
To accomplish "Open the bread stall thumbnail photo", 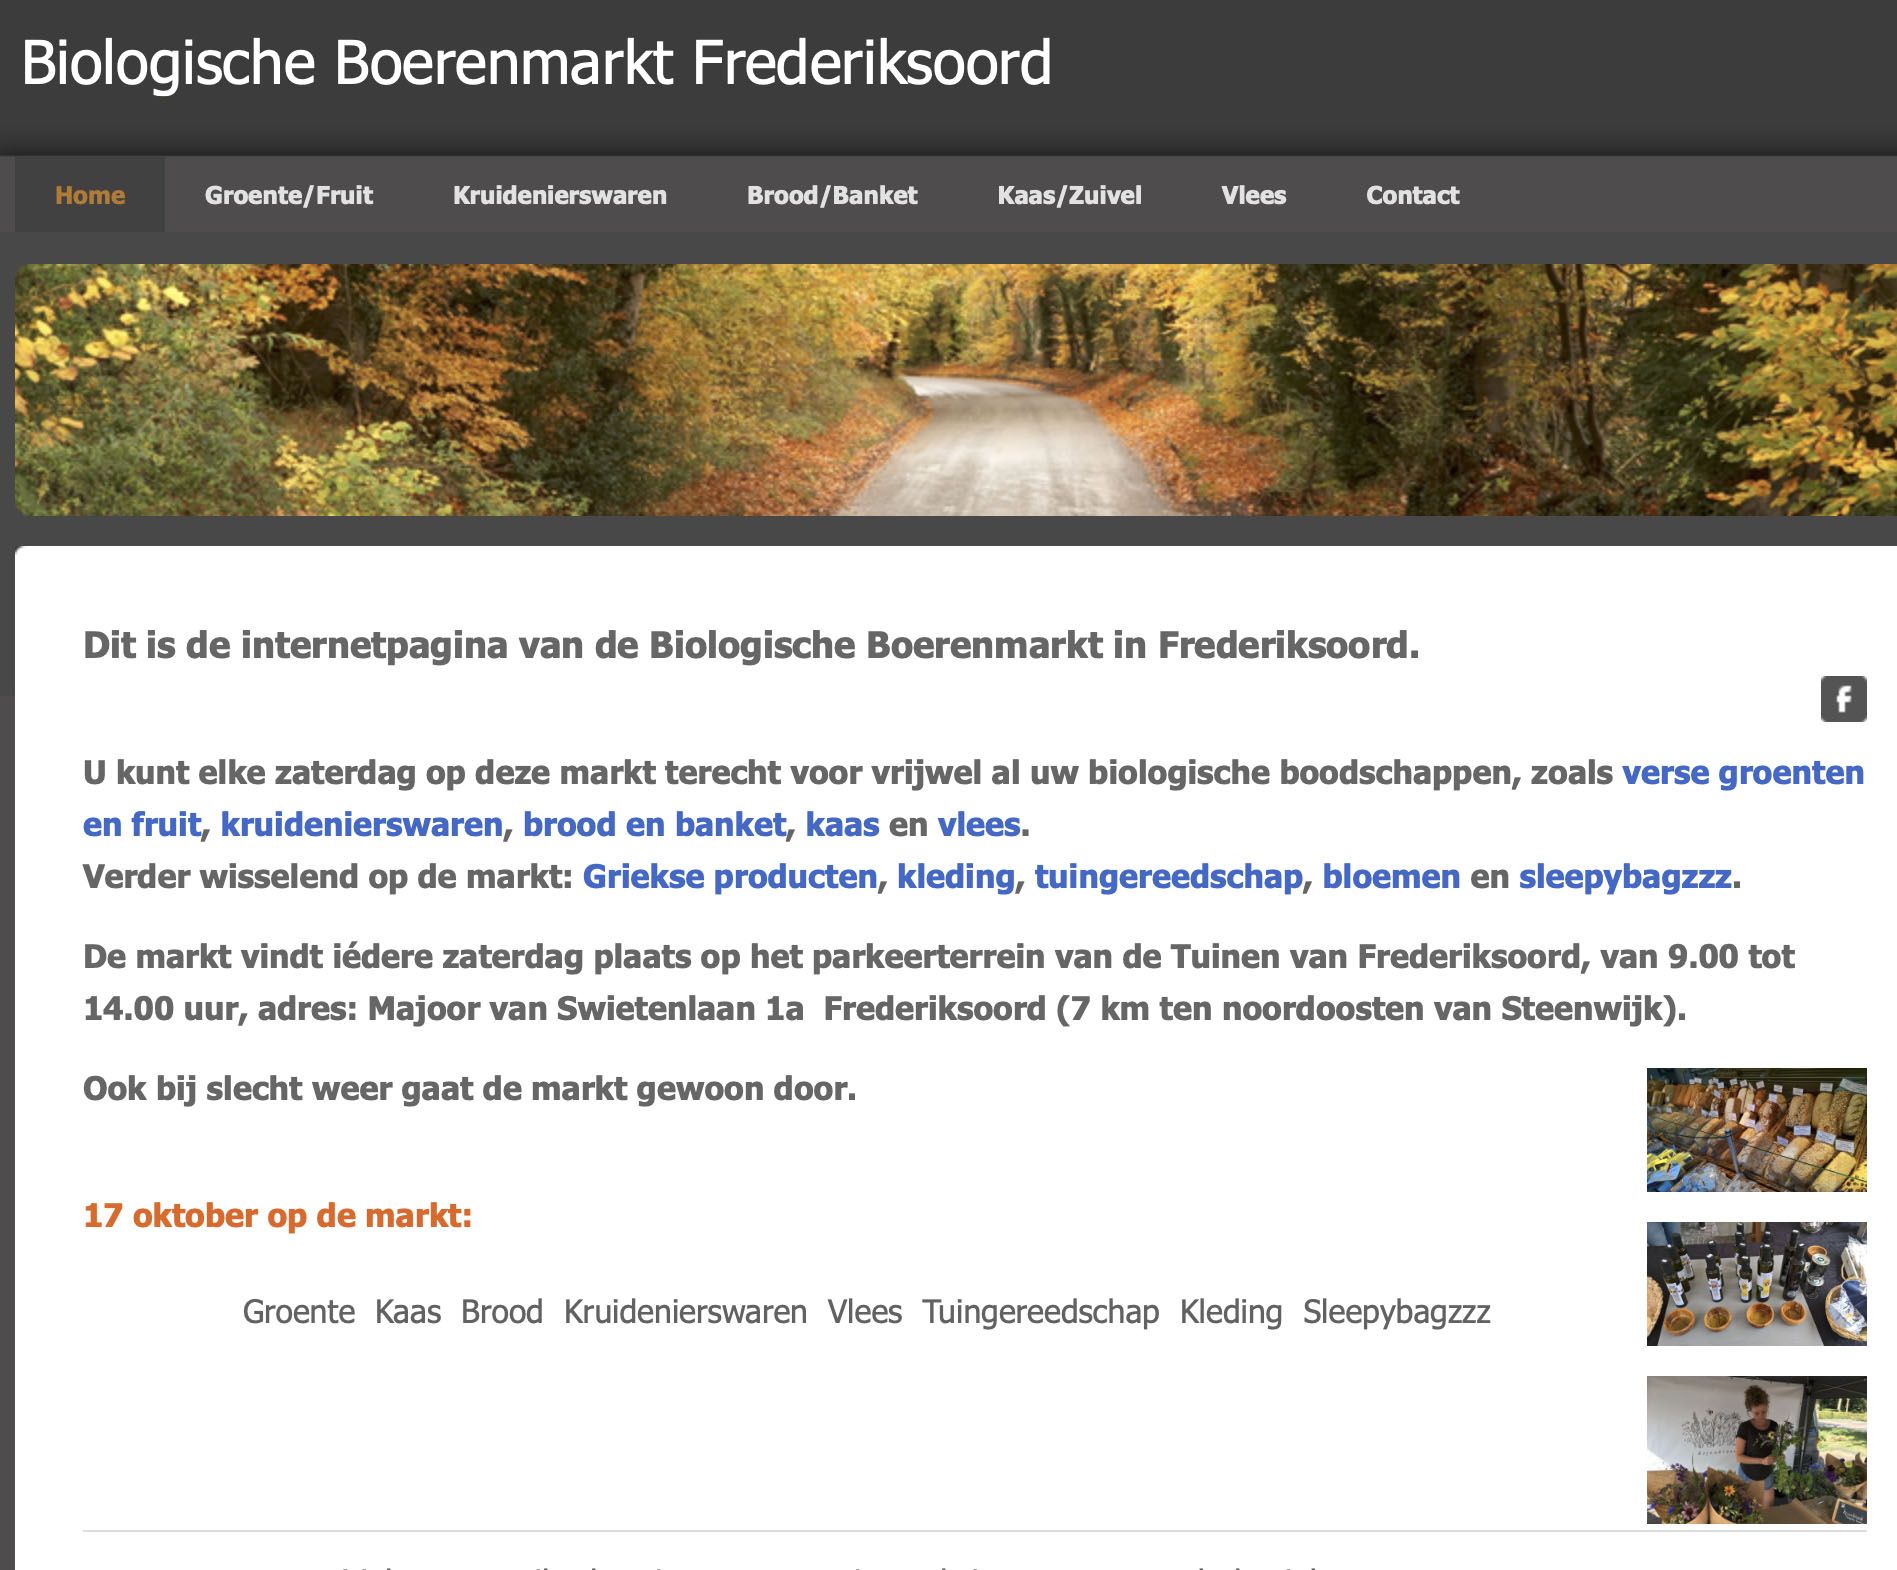I will point(1756,1130).
